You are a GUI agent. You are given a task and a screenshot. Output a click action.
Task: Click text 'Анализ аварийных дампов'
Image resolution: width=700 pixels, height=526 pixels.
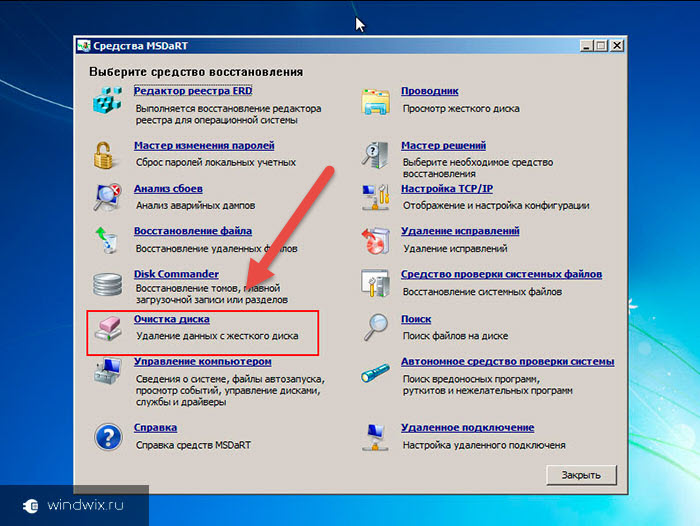(196, 205)
